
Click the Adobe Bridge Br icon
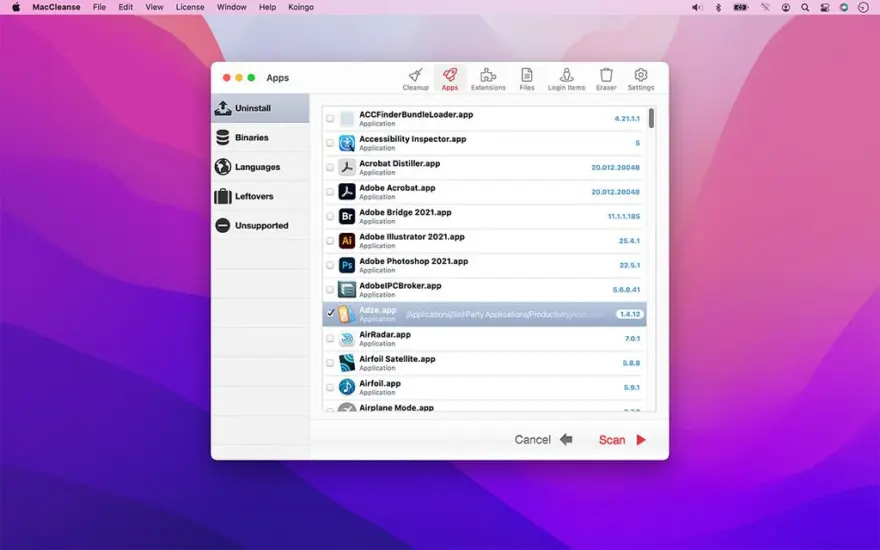tap(347, 216)
